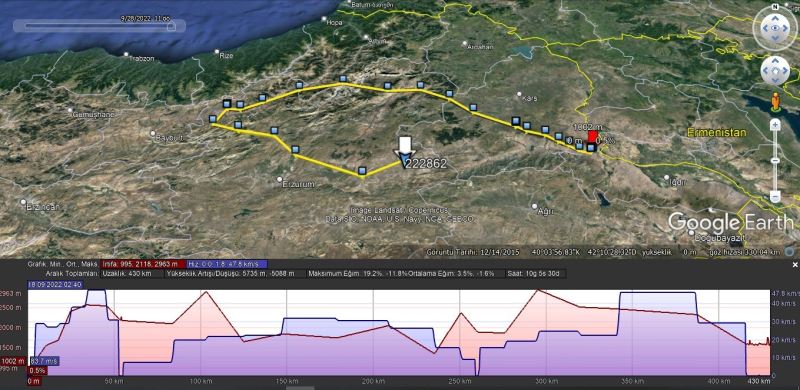The height and width of the screenshot is (390, 800).
Task: Move the map up with the pan joystick arrow
Action: (x=775, y=61)
